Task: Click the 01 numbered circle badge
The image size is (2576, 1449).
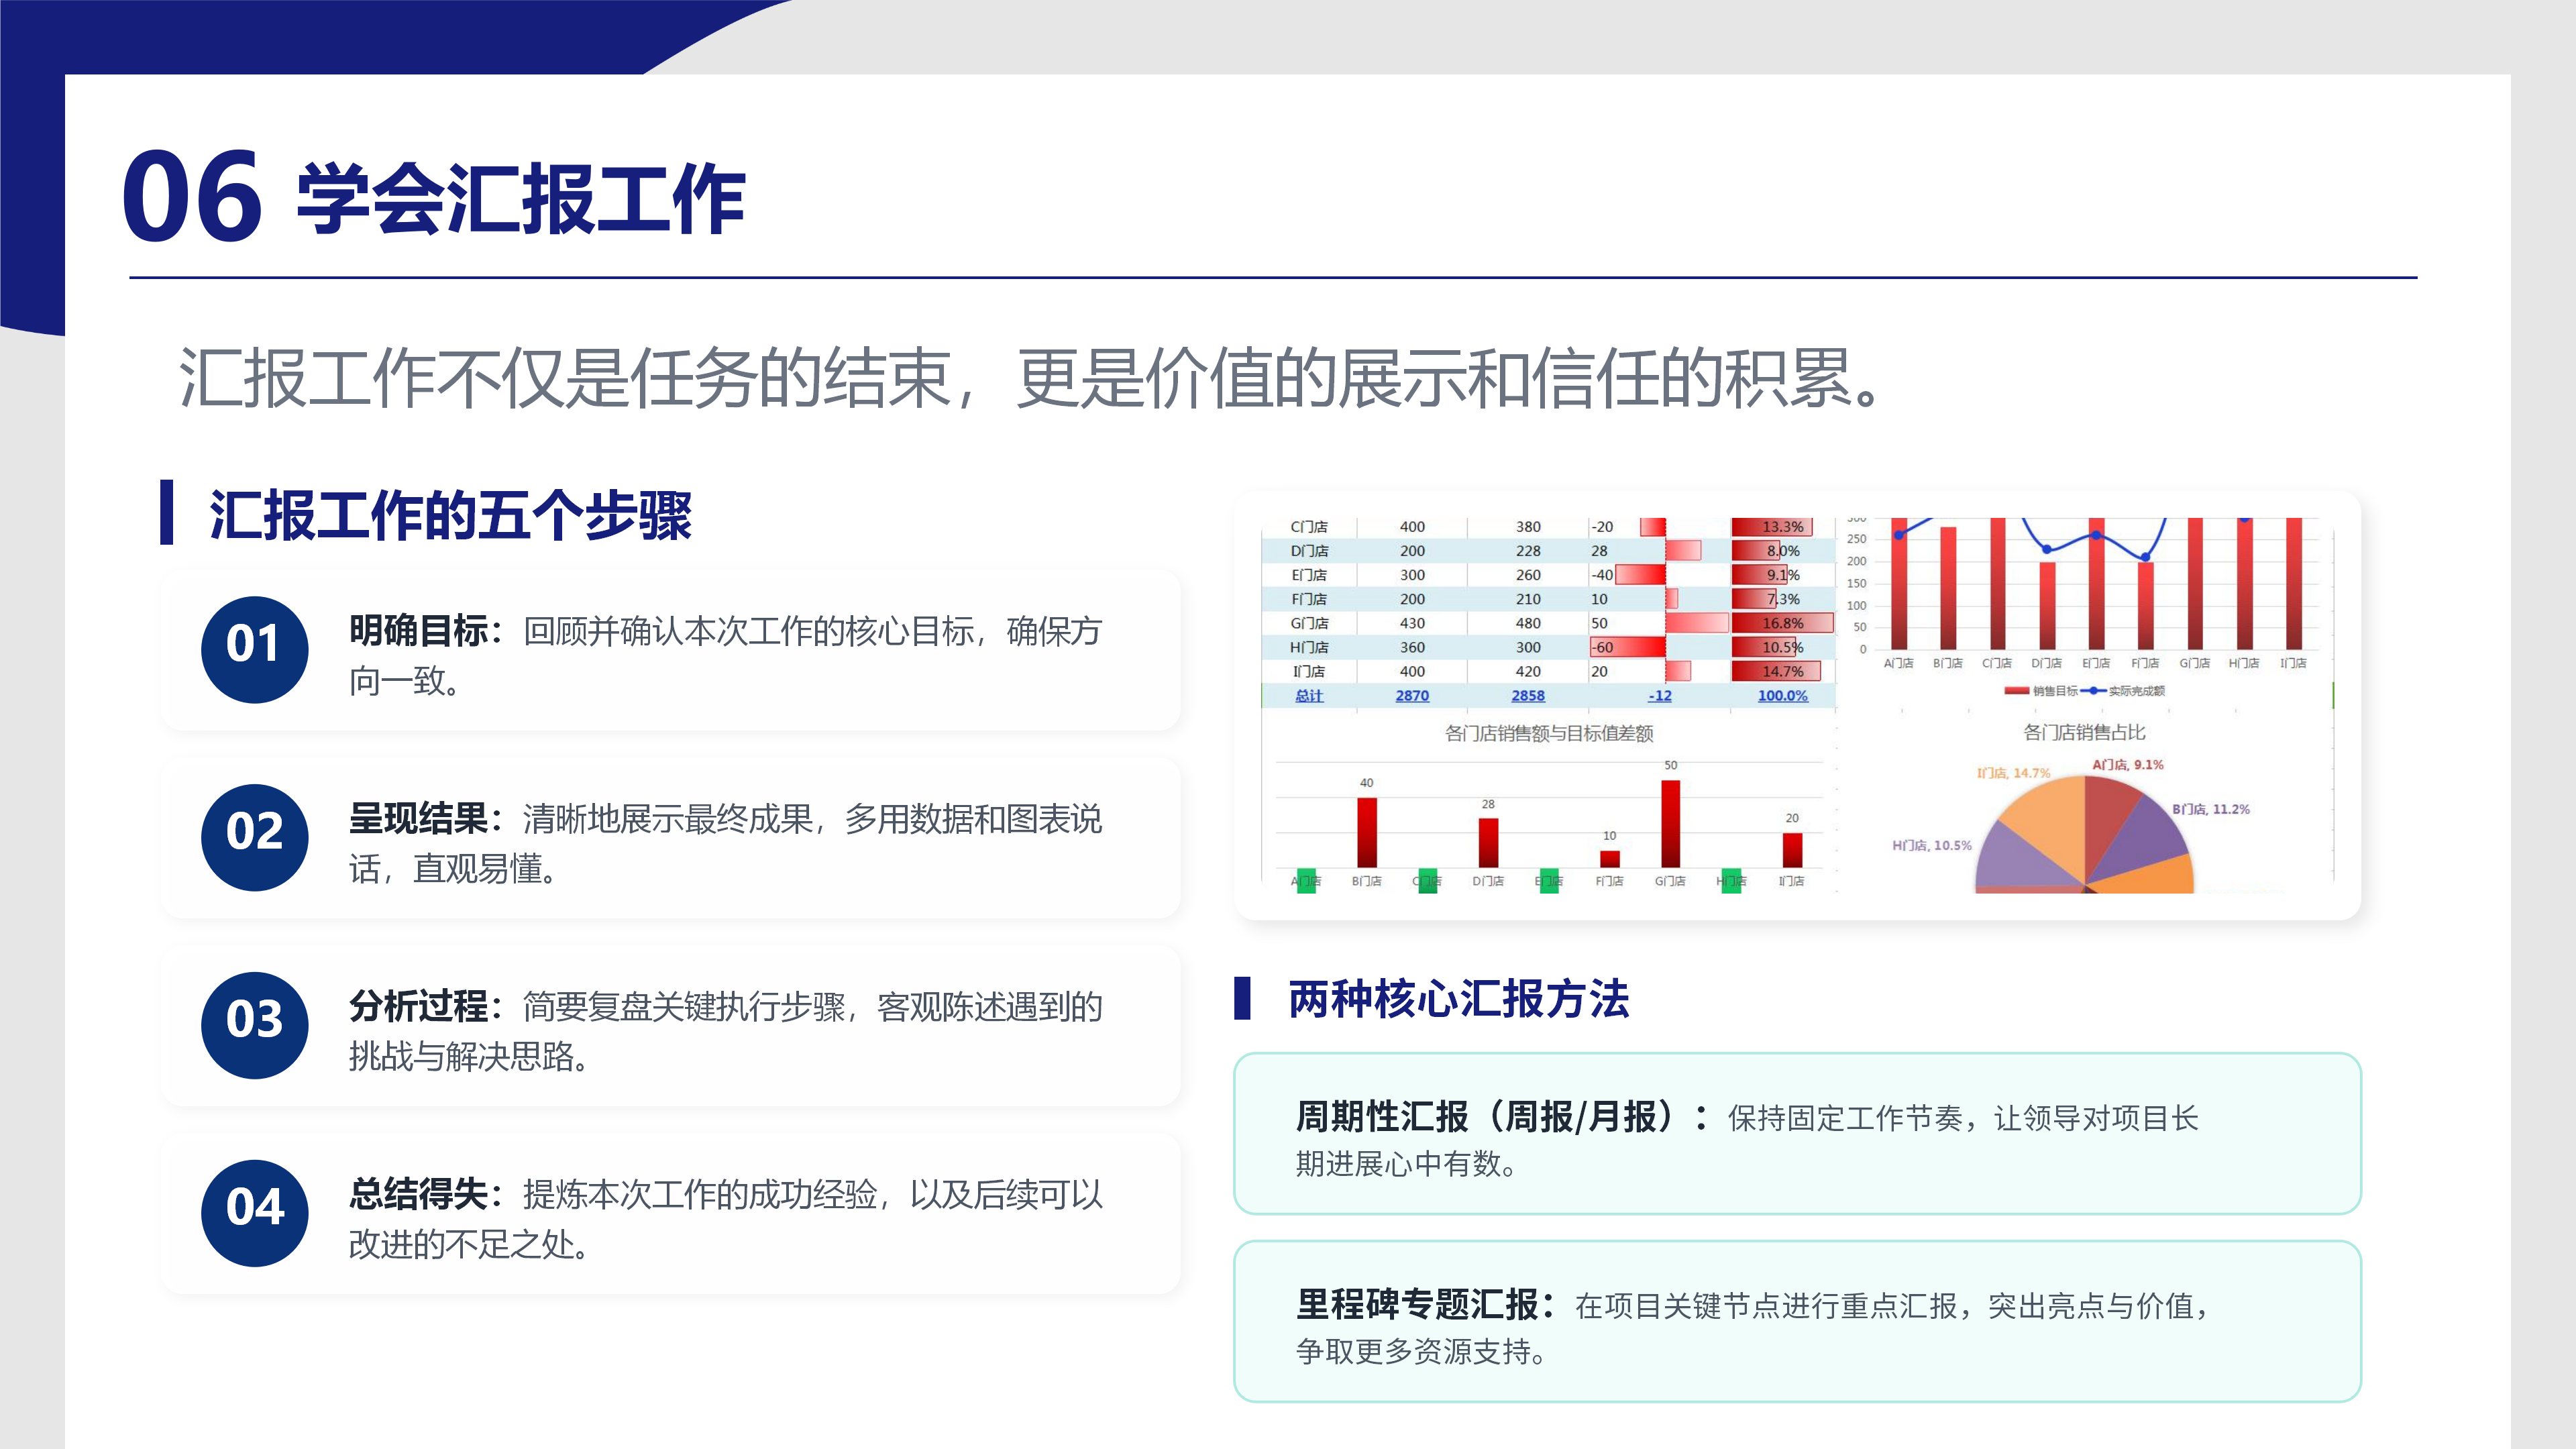Action: pos(254,649)
